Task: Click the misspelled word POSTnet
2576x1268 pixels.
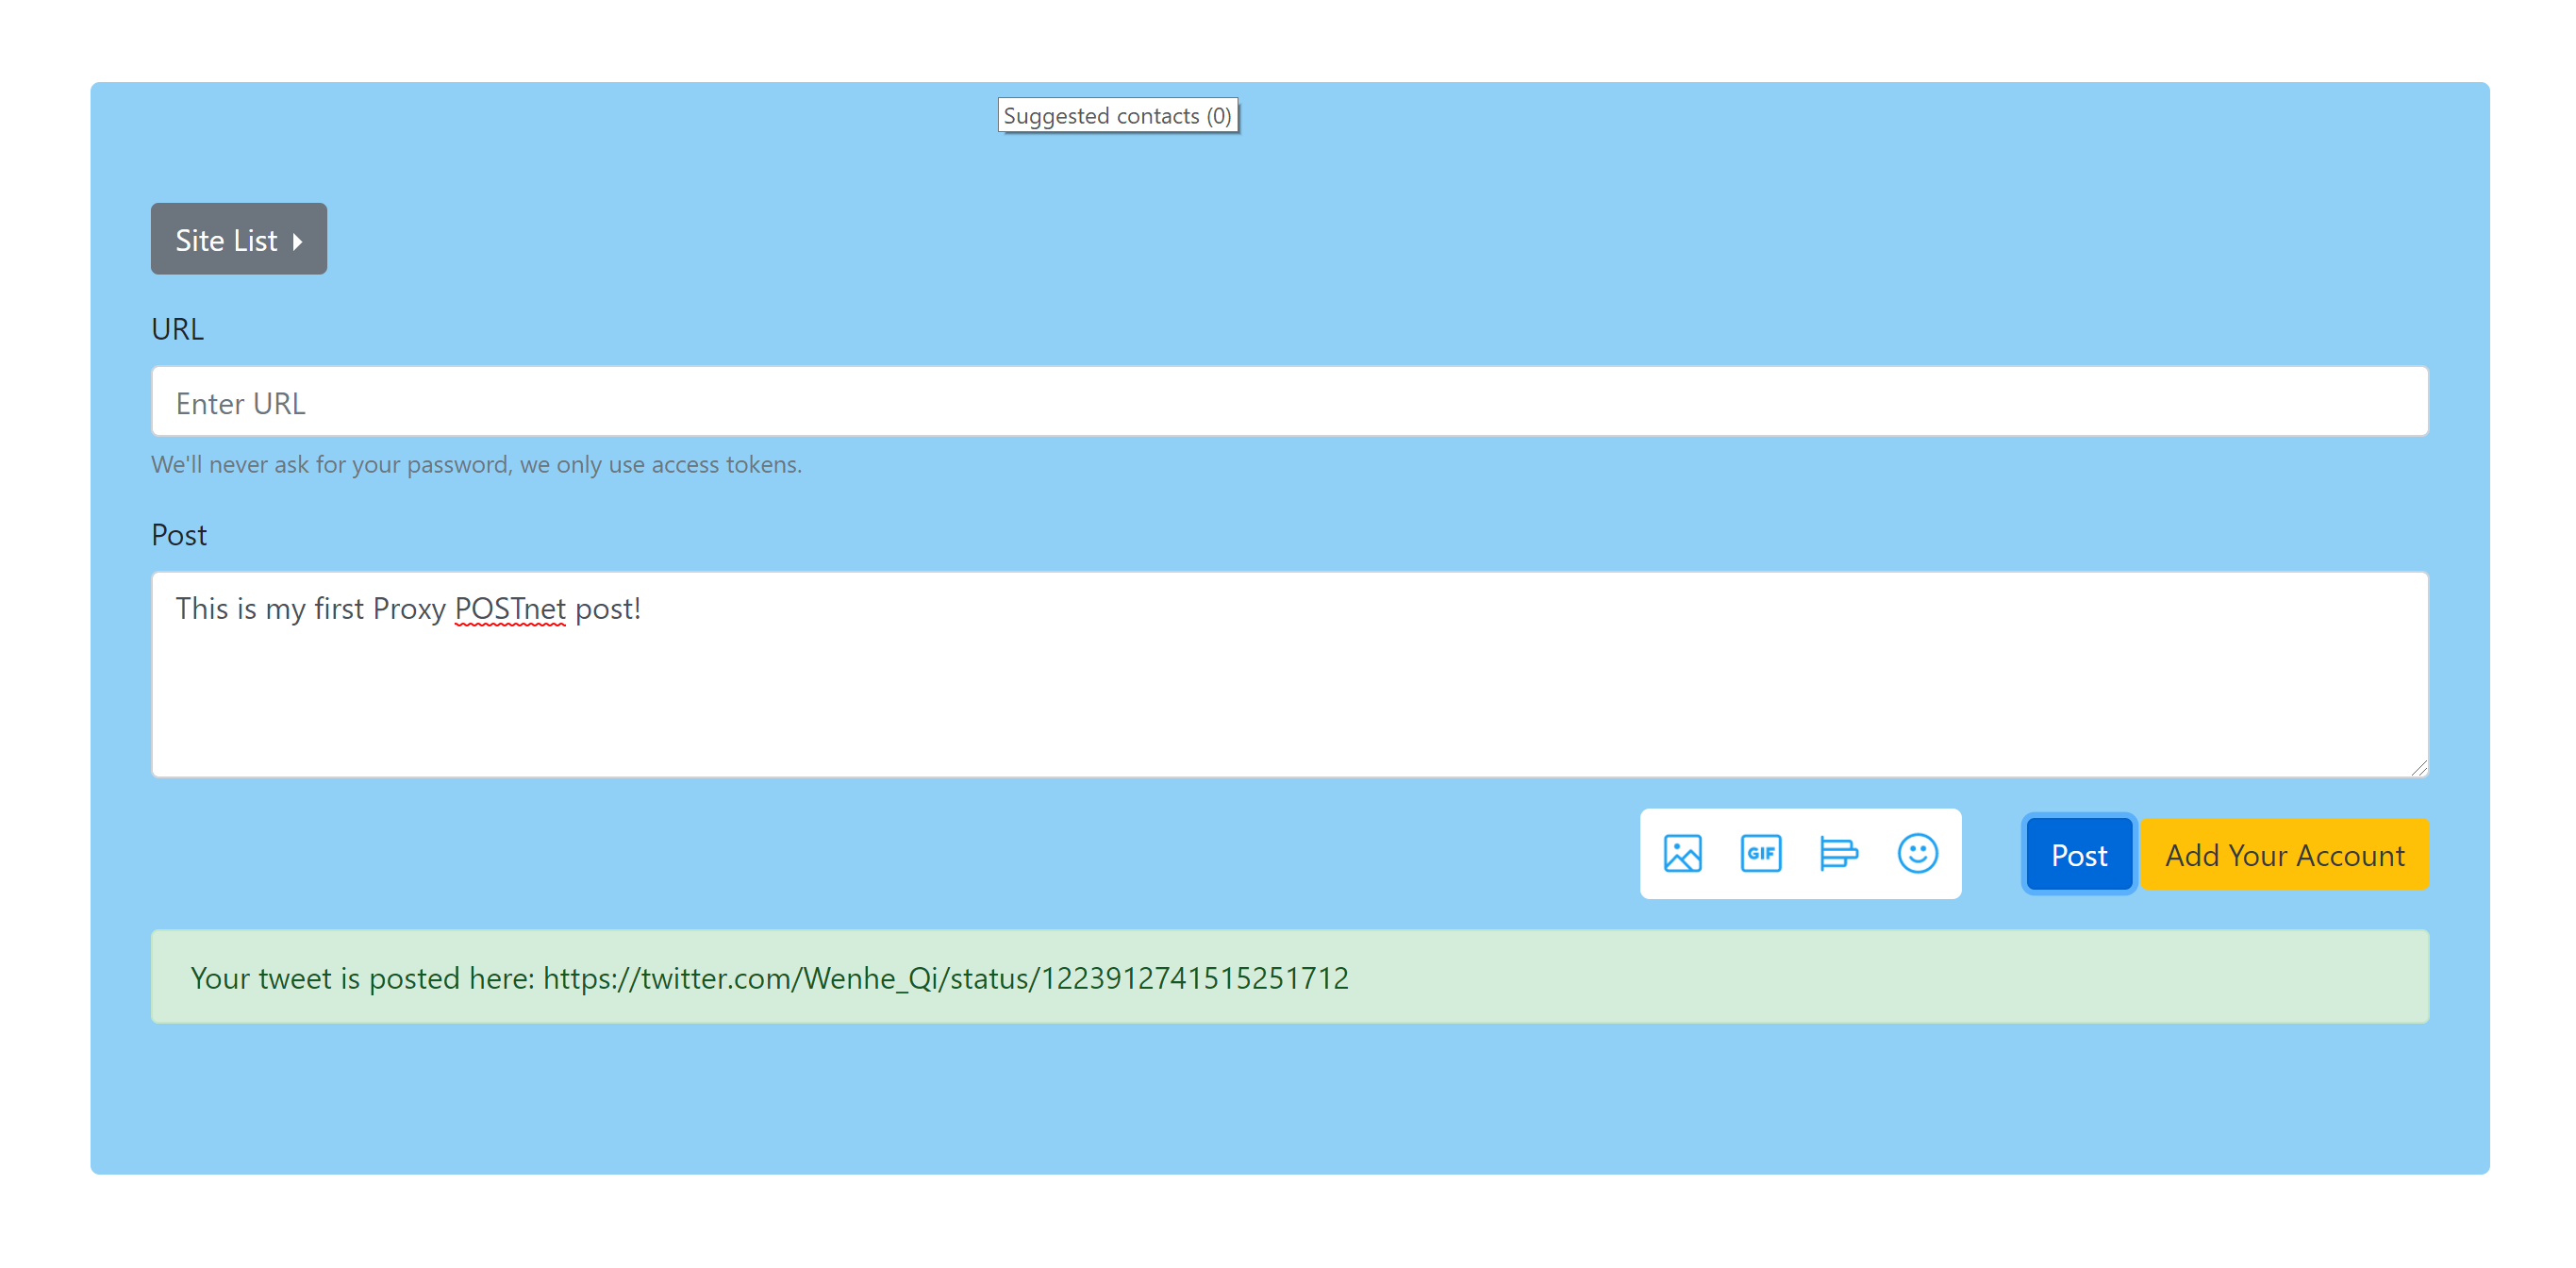Action: [510, 608]
